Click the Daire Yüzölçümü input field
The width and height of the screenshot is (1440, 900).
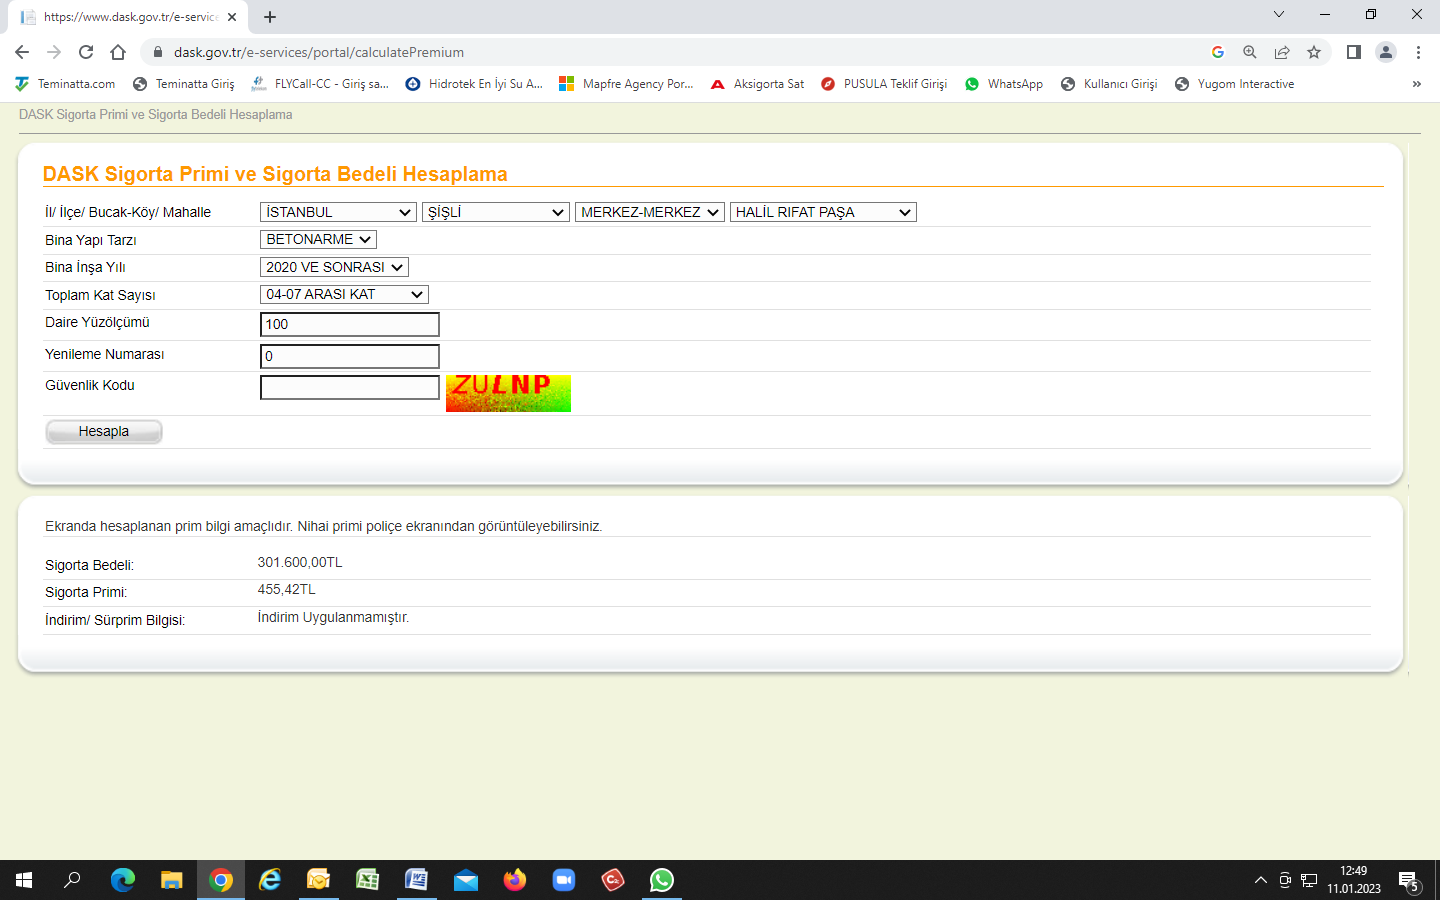[x=349, y=324]
